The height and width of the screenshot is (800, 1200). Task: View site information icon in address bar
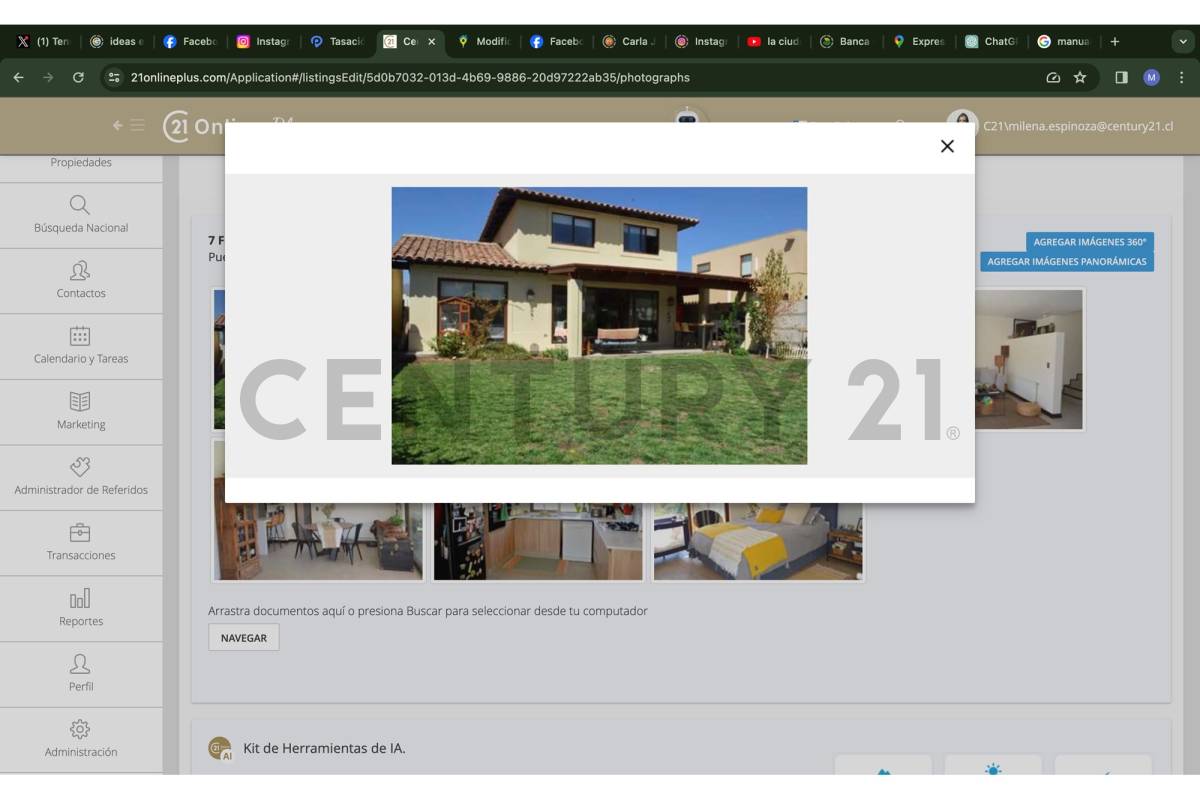(114, 77)
